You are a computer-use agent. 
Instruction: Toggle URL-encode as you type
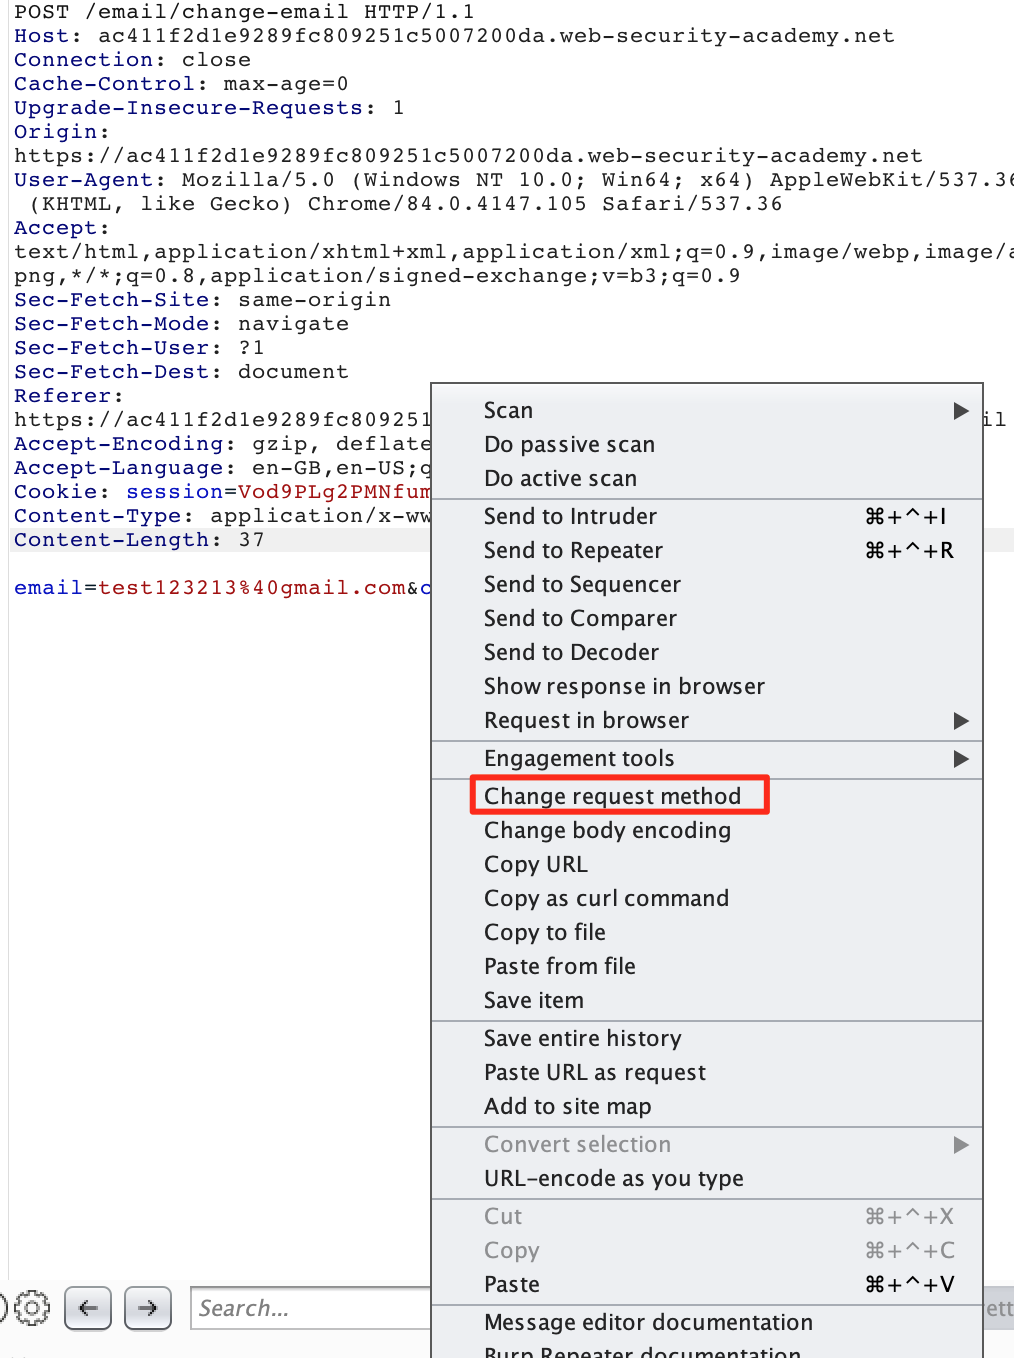click(x=613, y=1178)
